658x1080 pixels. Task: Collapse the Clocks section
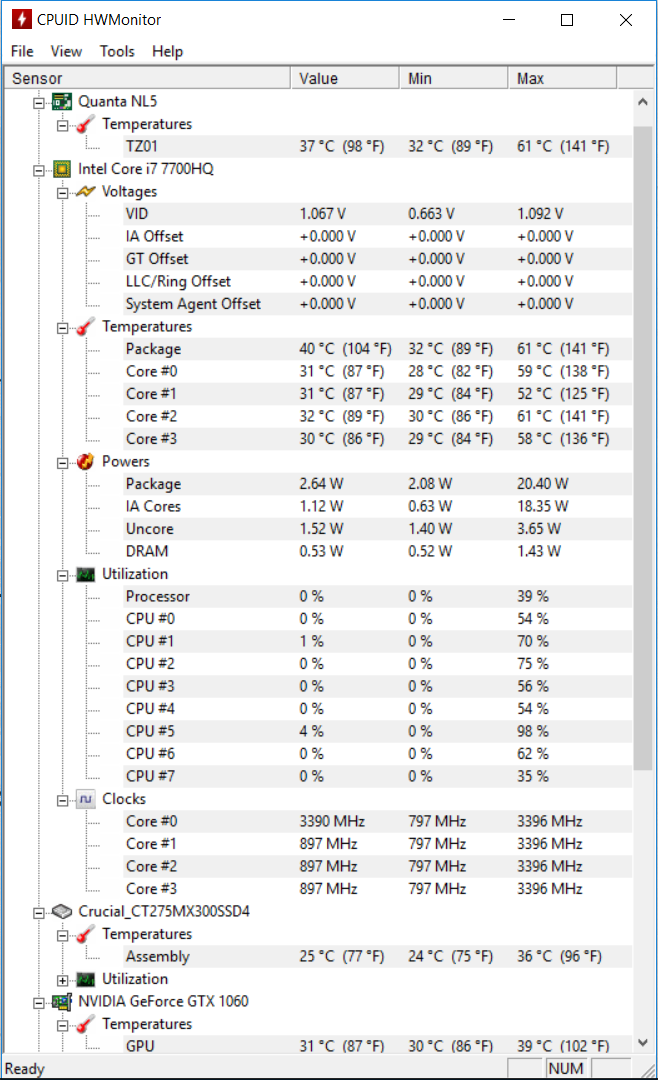[x=63, y=801]
